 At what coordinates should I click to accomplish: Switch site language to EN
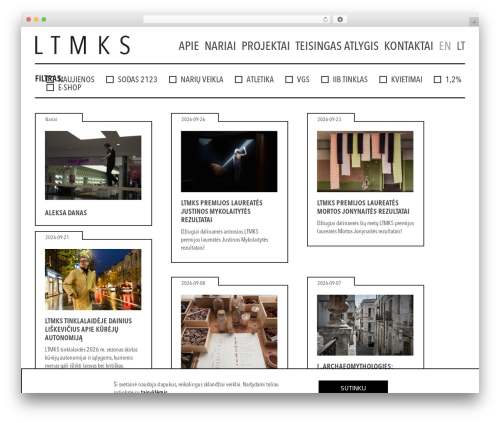coord(445,46)
